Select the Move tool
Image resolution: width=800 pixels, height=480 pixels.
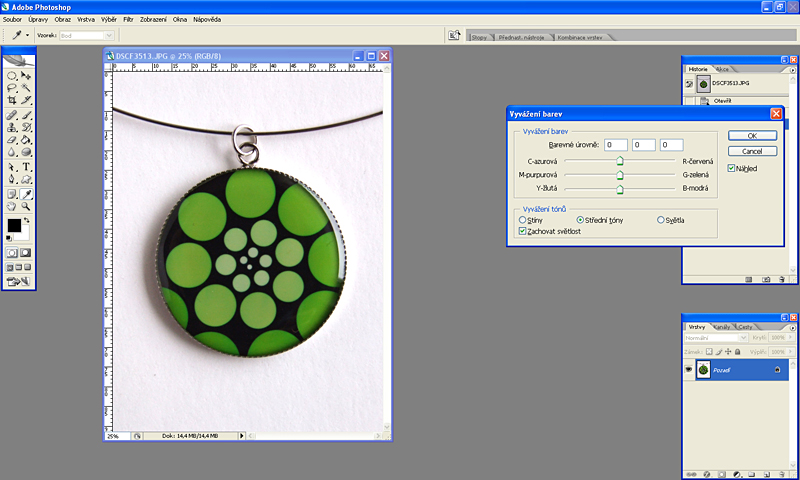[x=26, y=75]
